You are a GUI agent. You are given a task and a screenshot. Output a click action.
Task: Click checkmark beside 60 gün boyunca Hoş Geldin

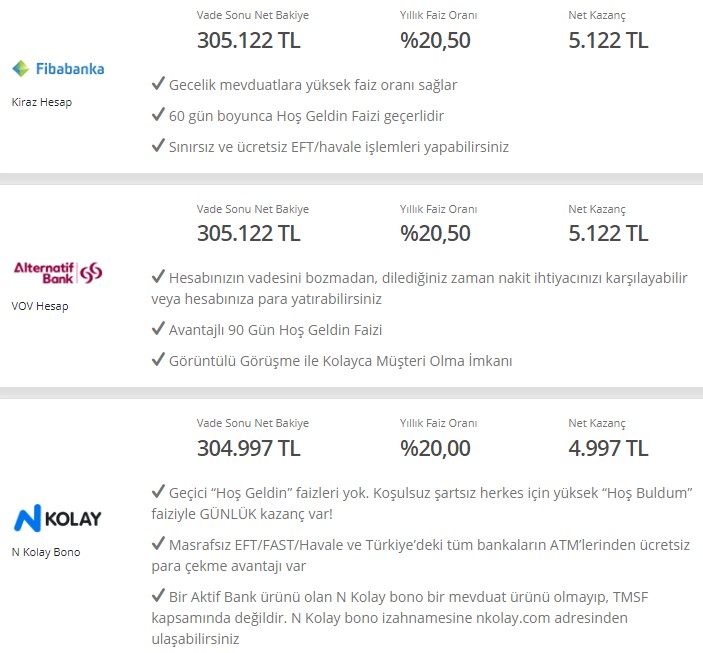[x=158, y=114]
